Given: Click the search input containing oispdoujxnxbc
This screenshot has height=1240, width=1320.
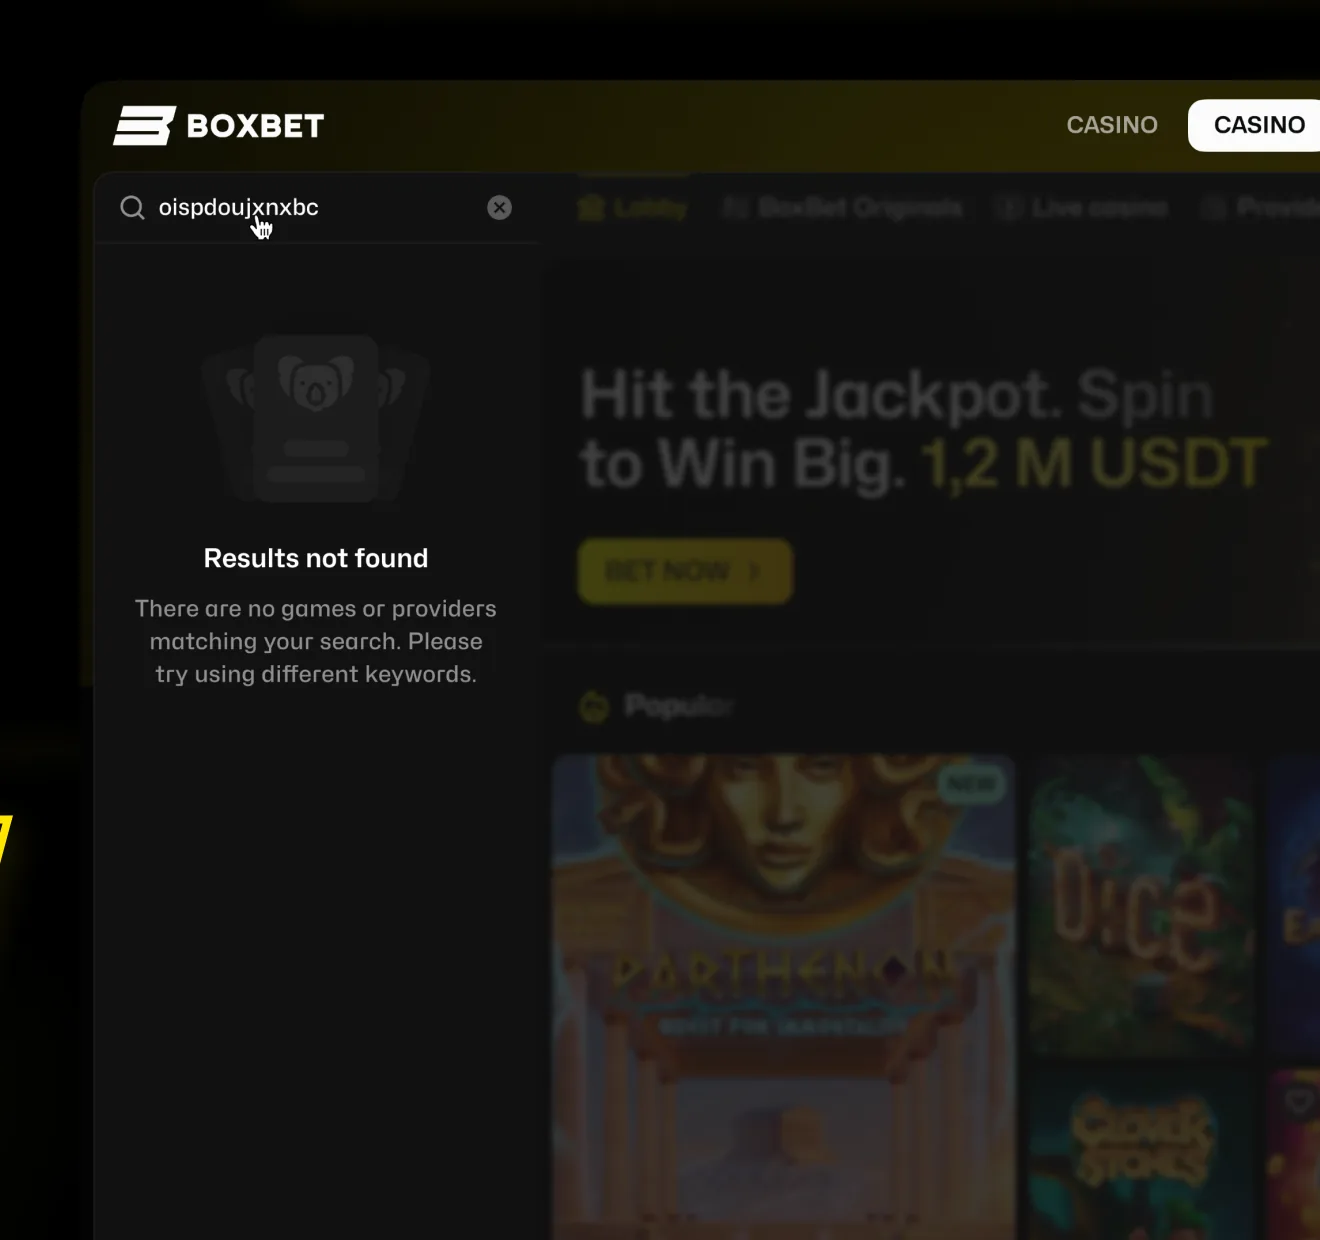Looking at the screenshot, I should pos(317,207).
